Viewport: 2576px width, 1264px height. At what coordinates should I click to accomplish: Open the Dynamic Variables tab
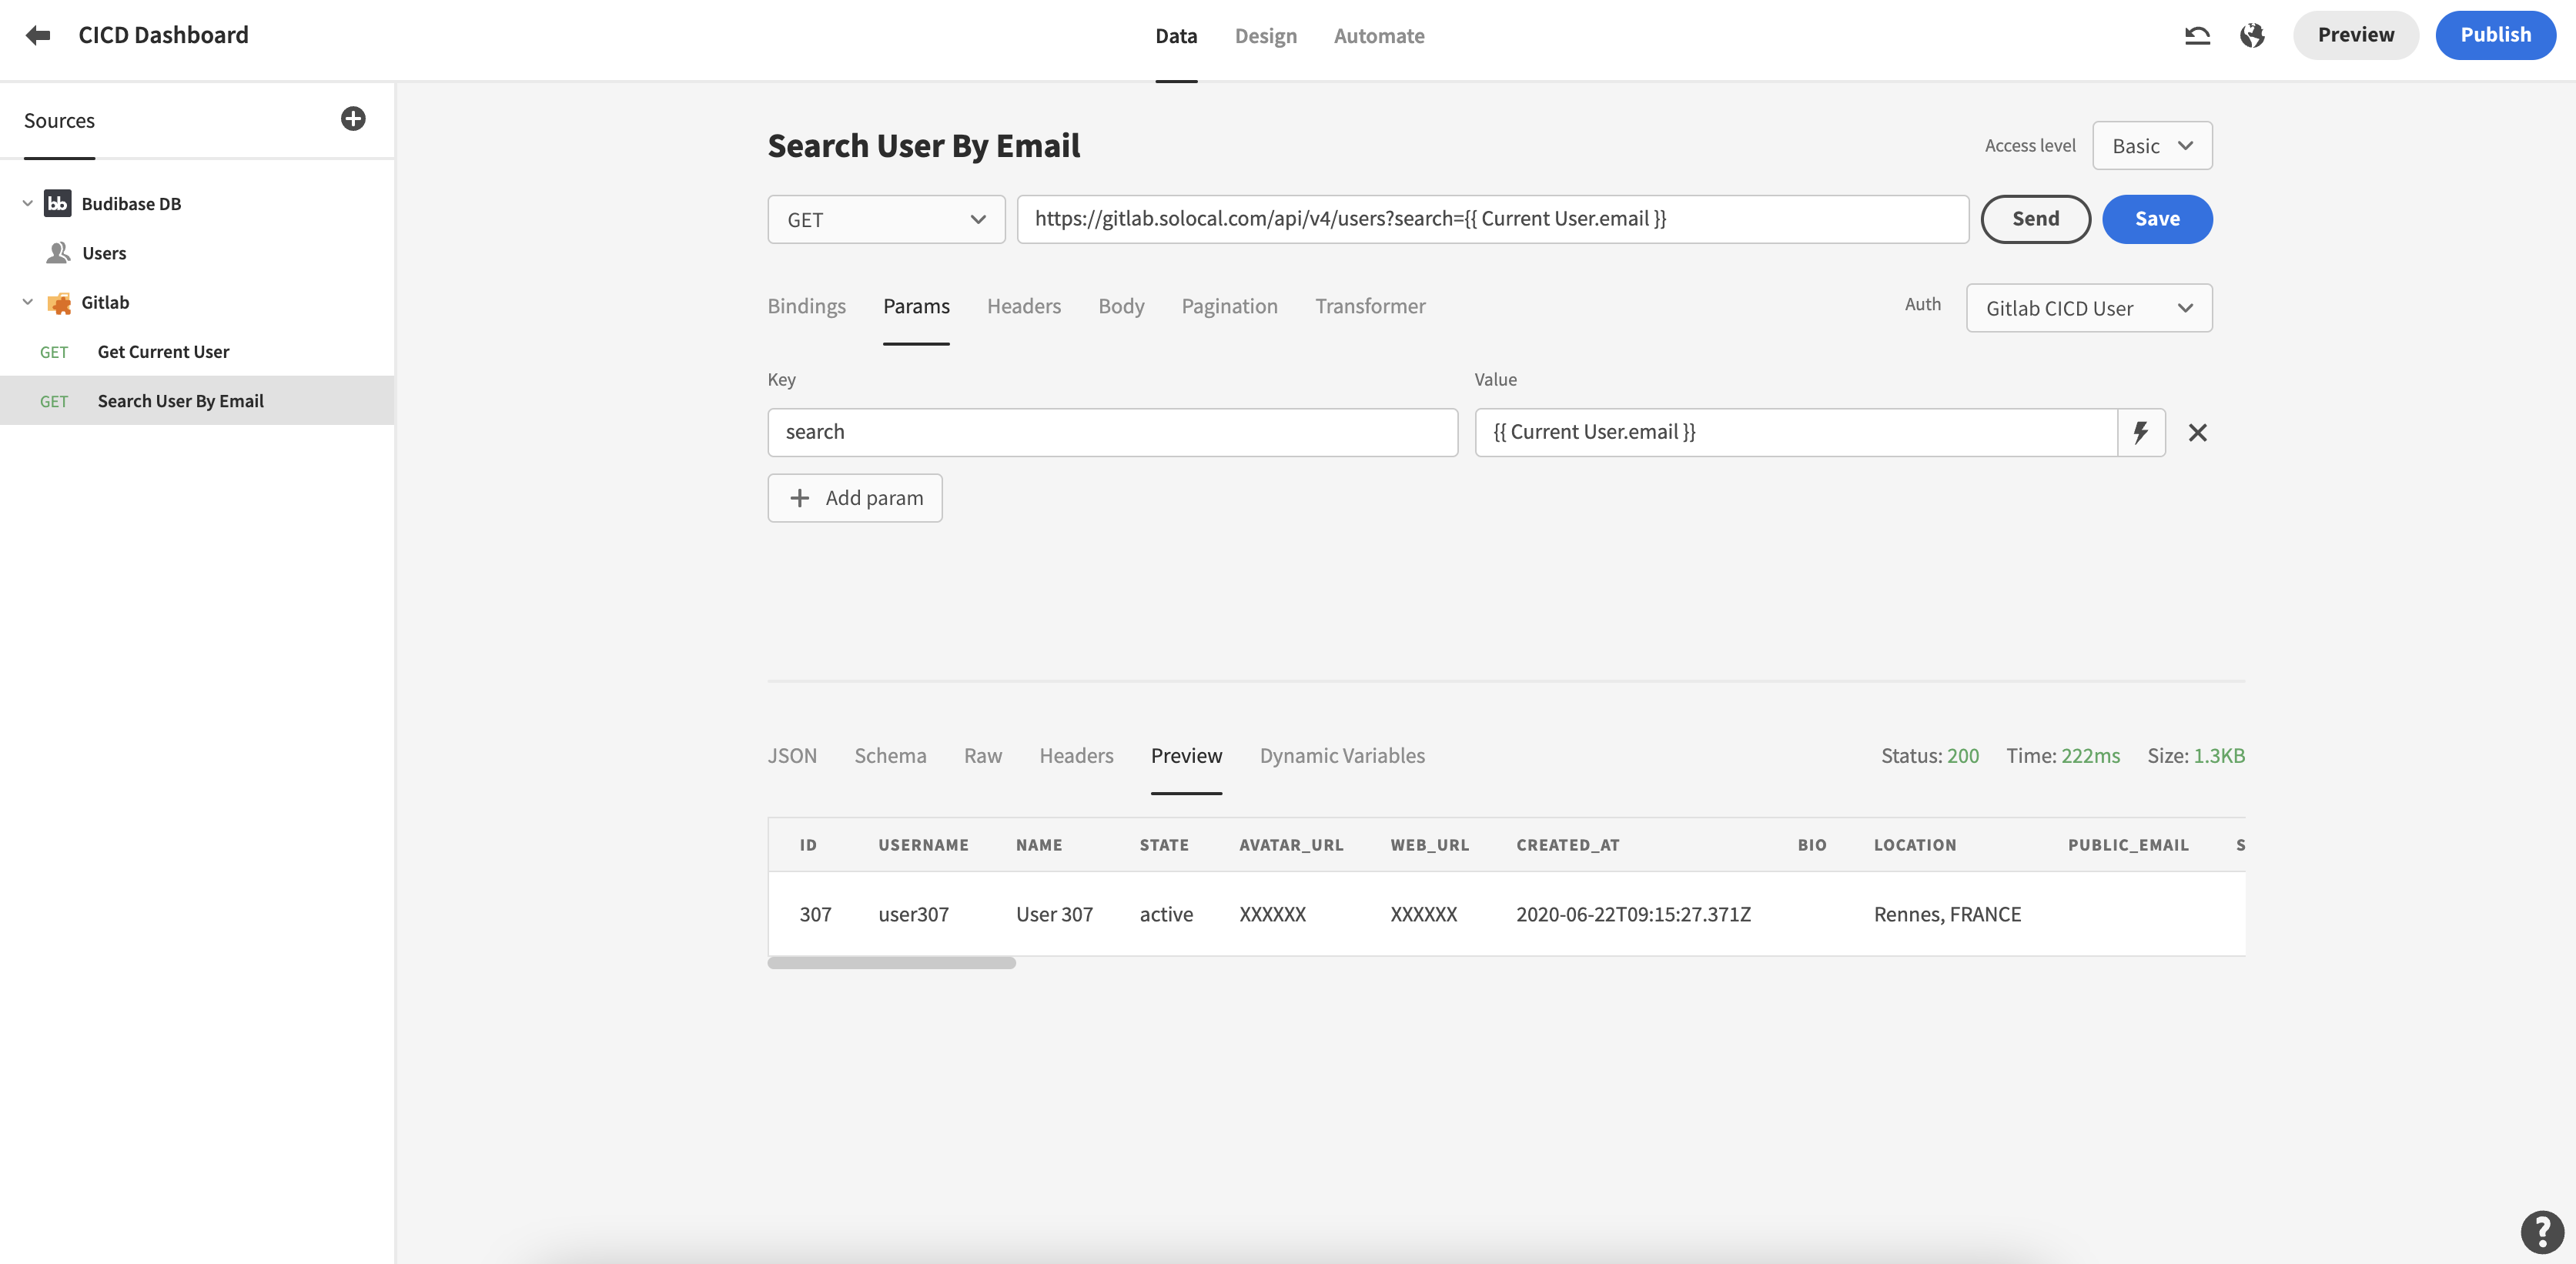1342,756
